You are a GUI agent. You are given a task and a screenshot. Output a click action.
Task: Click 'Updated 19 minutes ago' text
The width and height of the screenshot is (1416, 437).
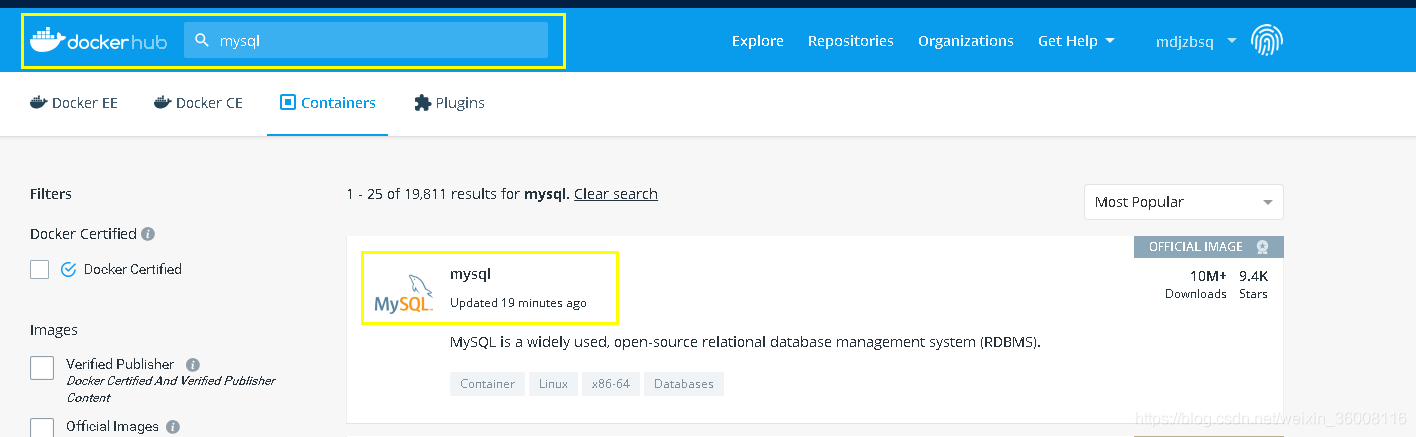click(518, 303)
